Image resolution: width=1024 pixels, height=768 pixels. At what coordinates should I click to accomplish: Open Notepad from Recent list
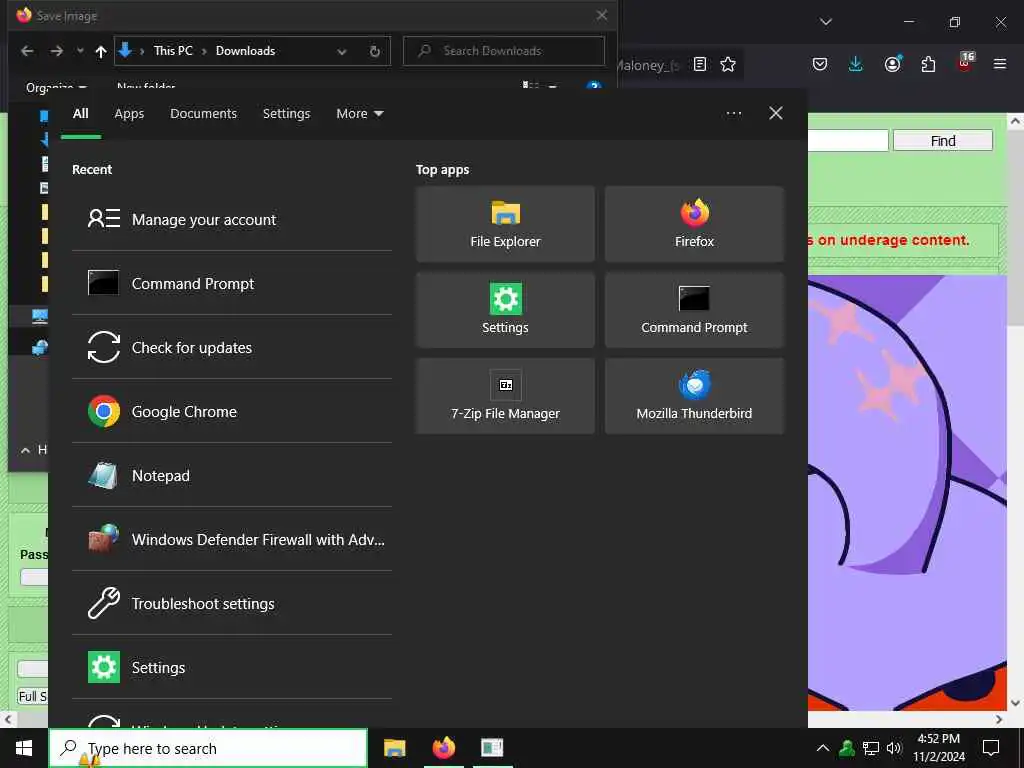(x=232, y=475)
